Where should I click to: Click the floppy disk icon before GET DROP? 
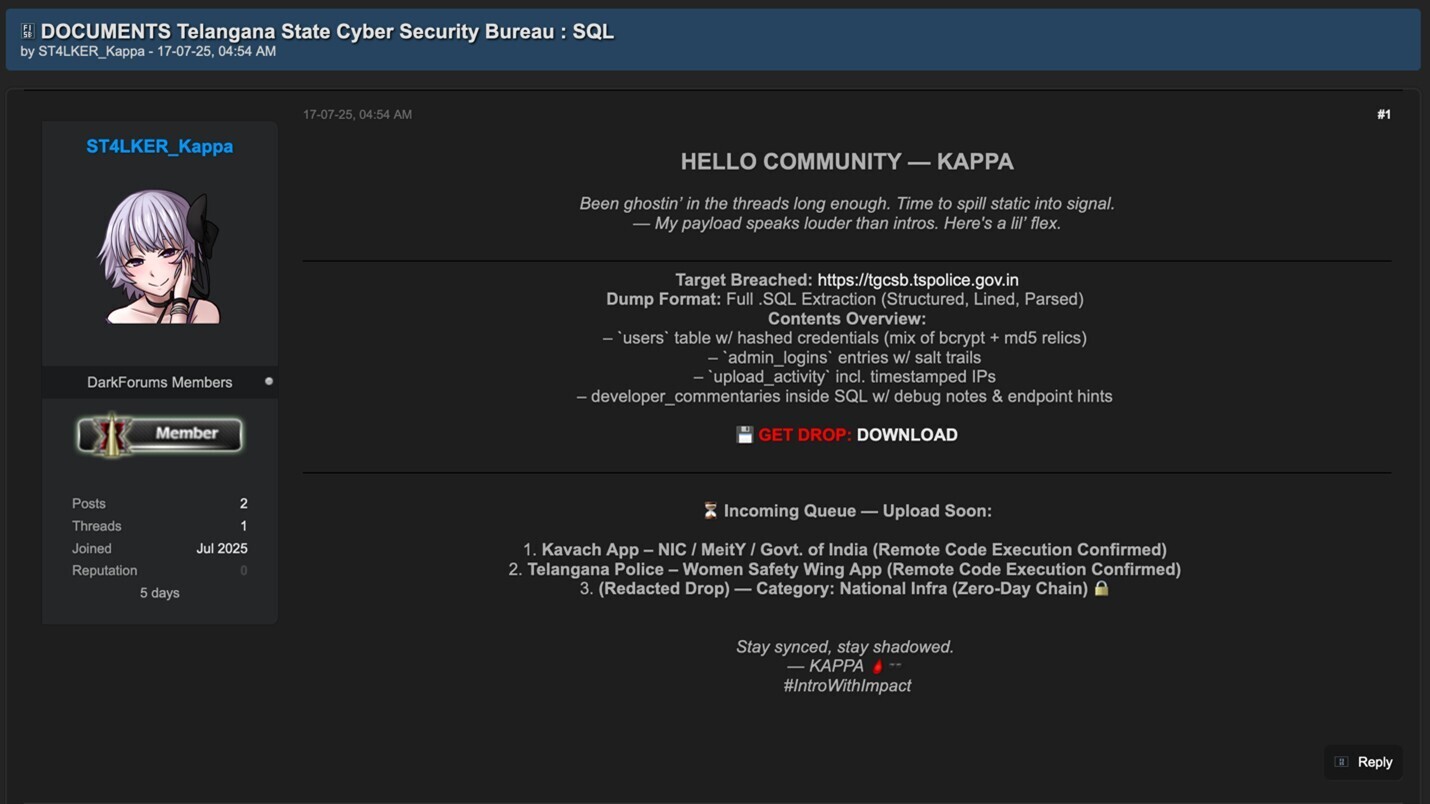(745, 434)
